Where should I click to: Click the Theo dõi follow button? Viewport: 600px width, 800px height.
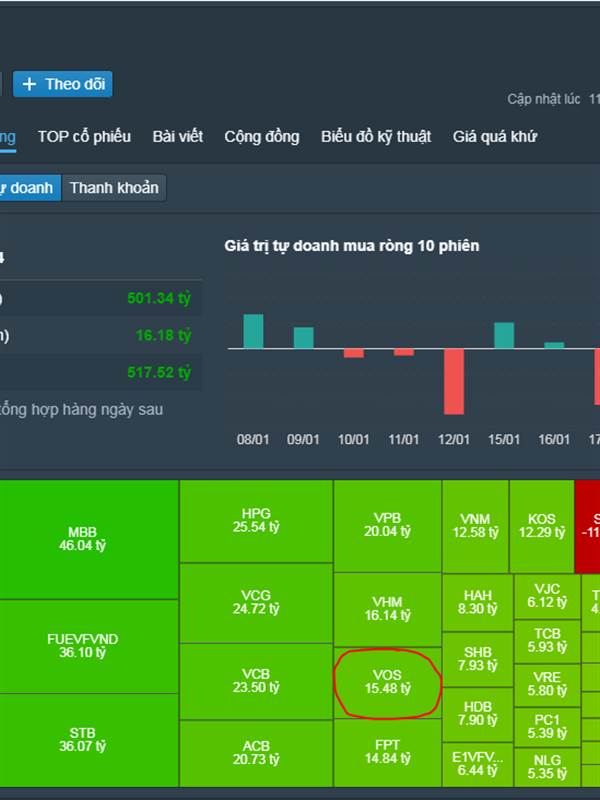62,84
